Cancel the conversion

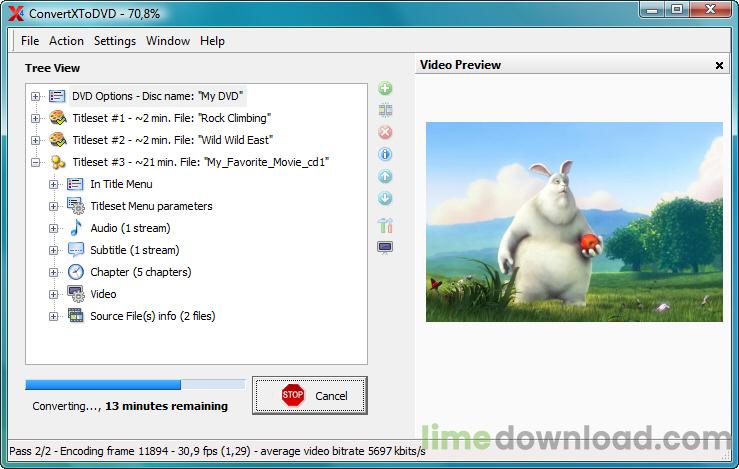coord(310,395)
